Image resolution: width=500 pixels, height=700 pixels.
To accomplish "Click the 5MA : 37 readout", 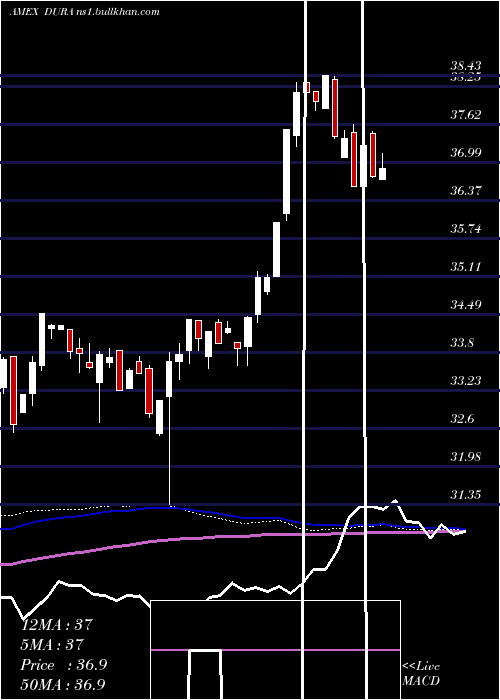I will coord(52,644).
